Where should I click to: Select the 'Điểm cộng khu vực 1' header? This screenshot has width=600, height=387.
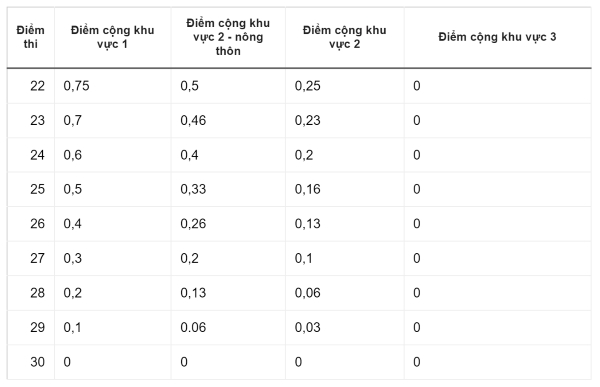click(112, 37)
